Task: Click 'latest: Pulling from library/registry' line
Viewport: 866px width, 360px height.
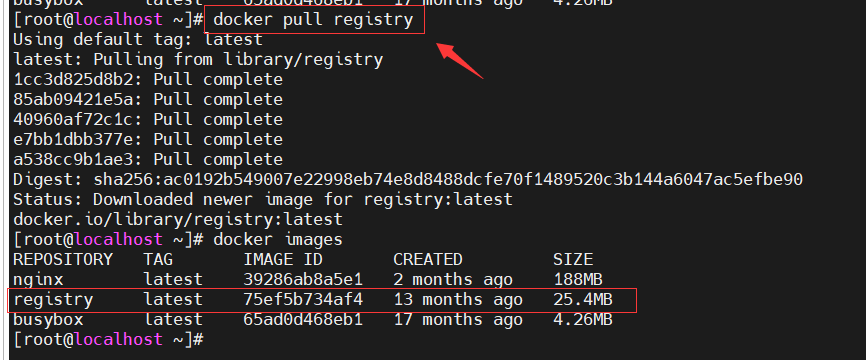Action: [x=198, y=60]
